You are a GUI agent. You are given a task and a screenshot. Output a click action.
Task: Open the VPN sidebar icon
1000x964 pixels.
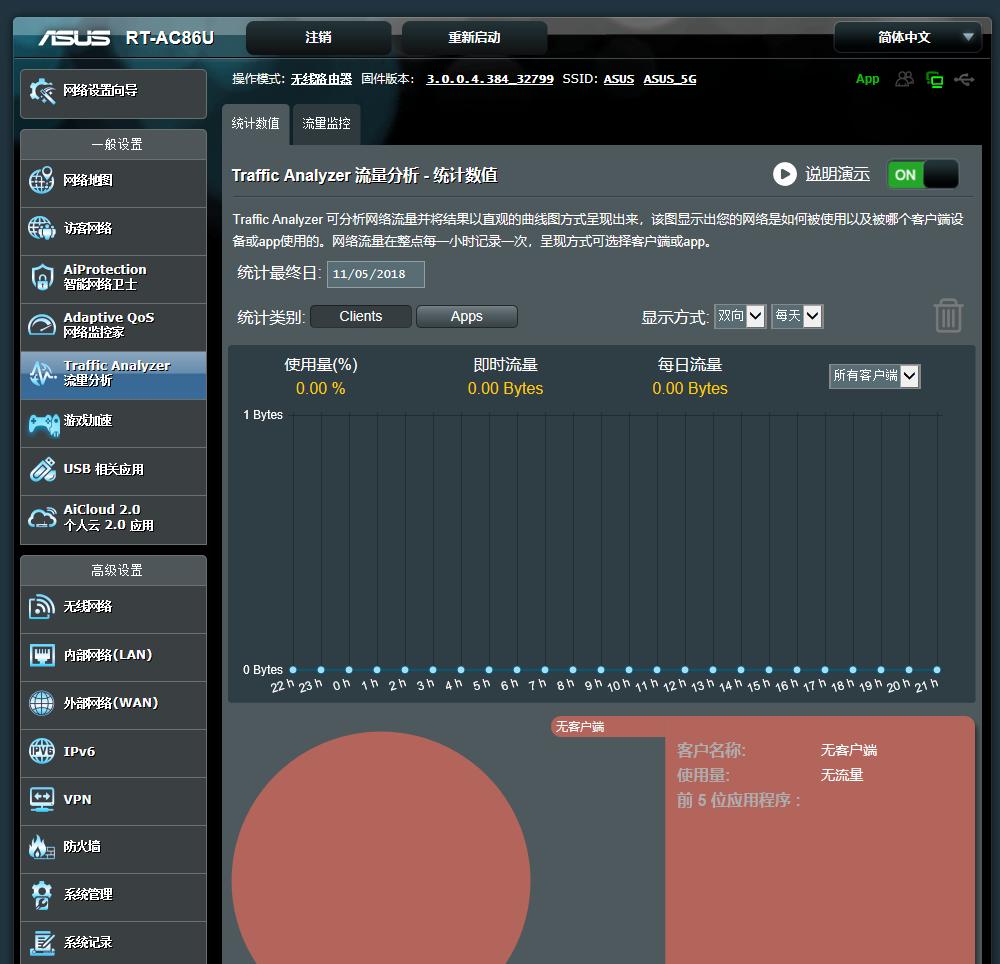tap(42, 799)
